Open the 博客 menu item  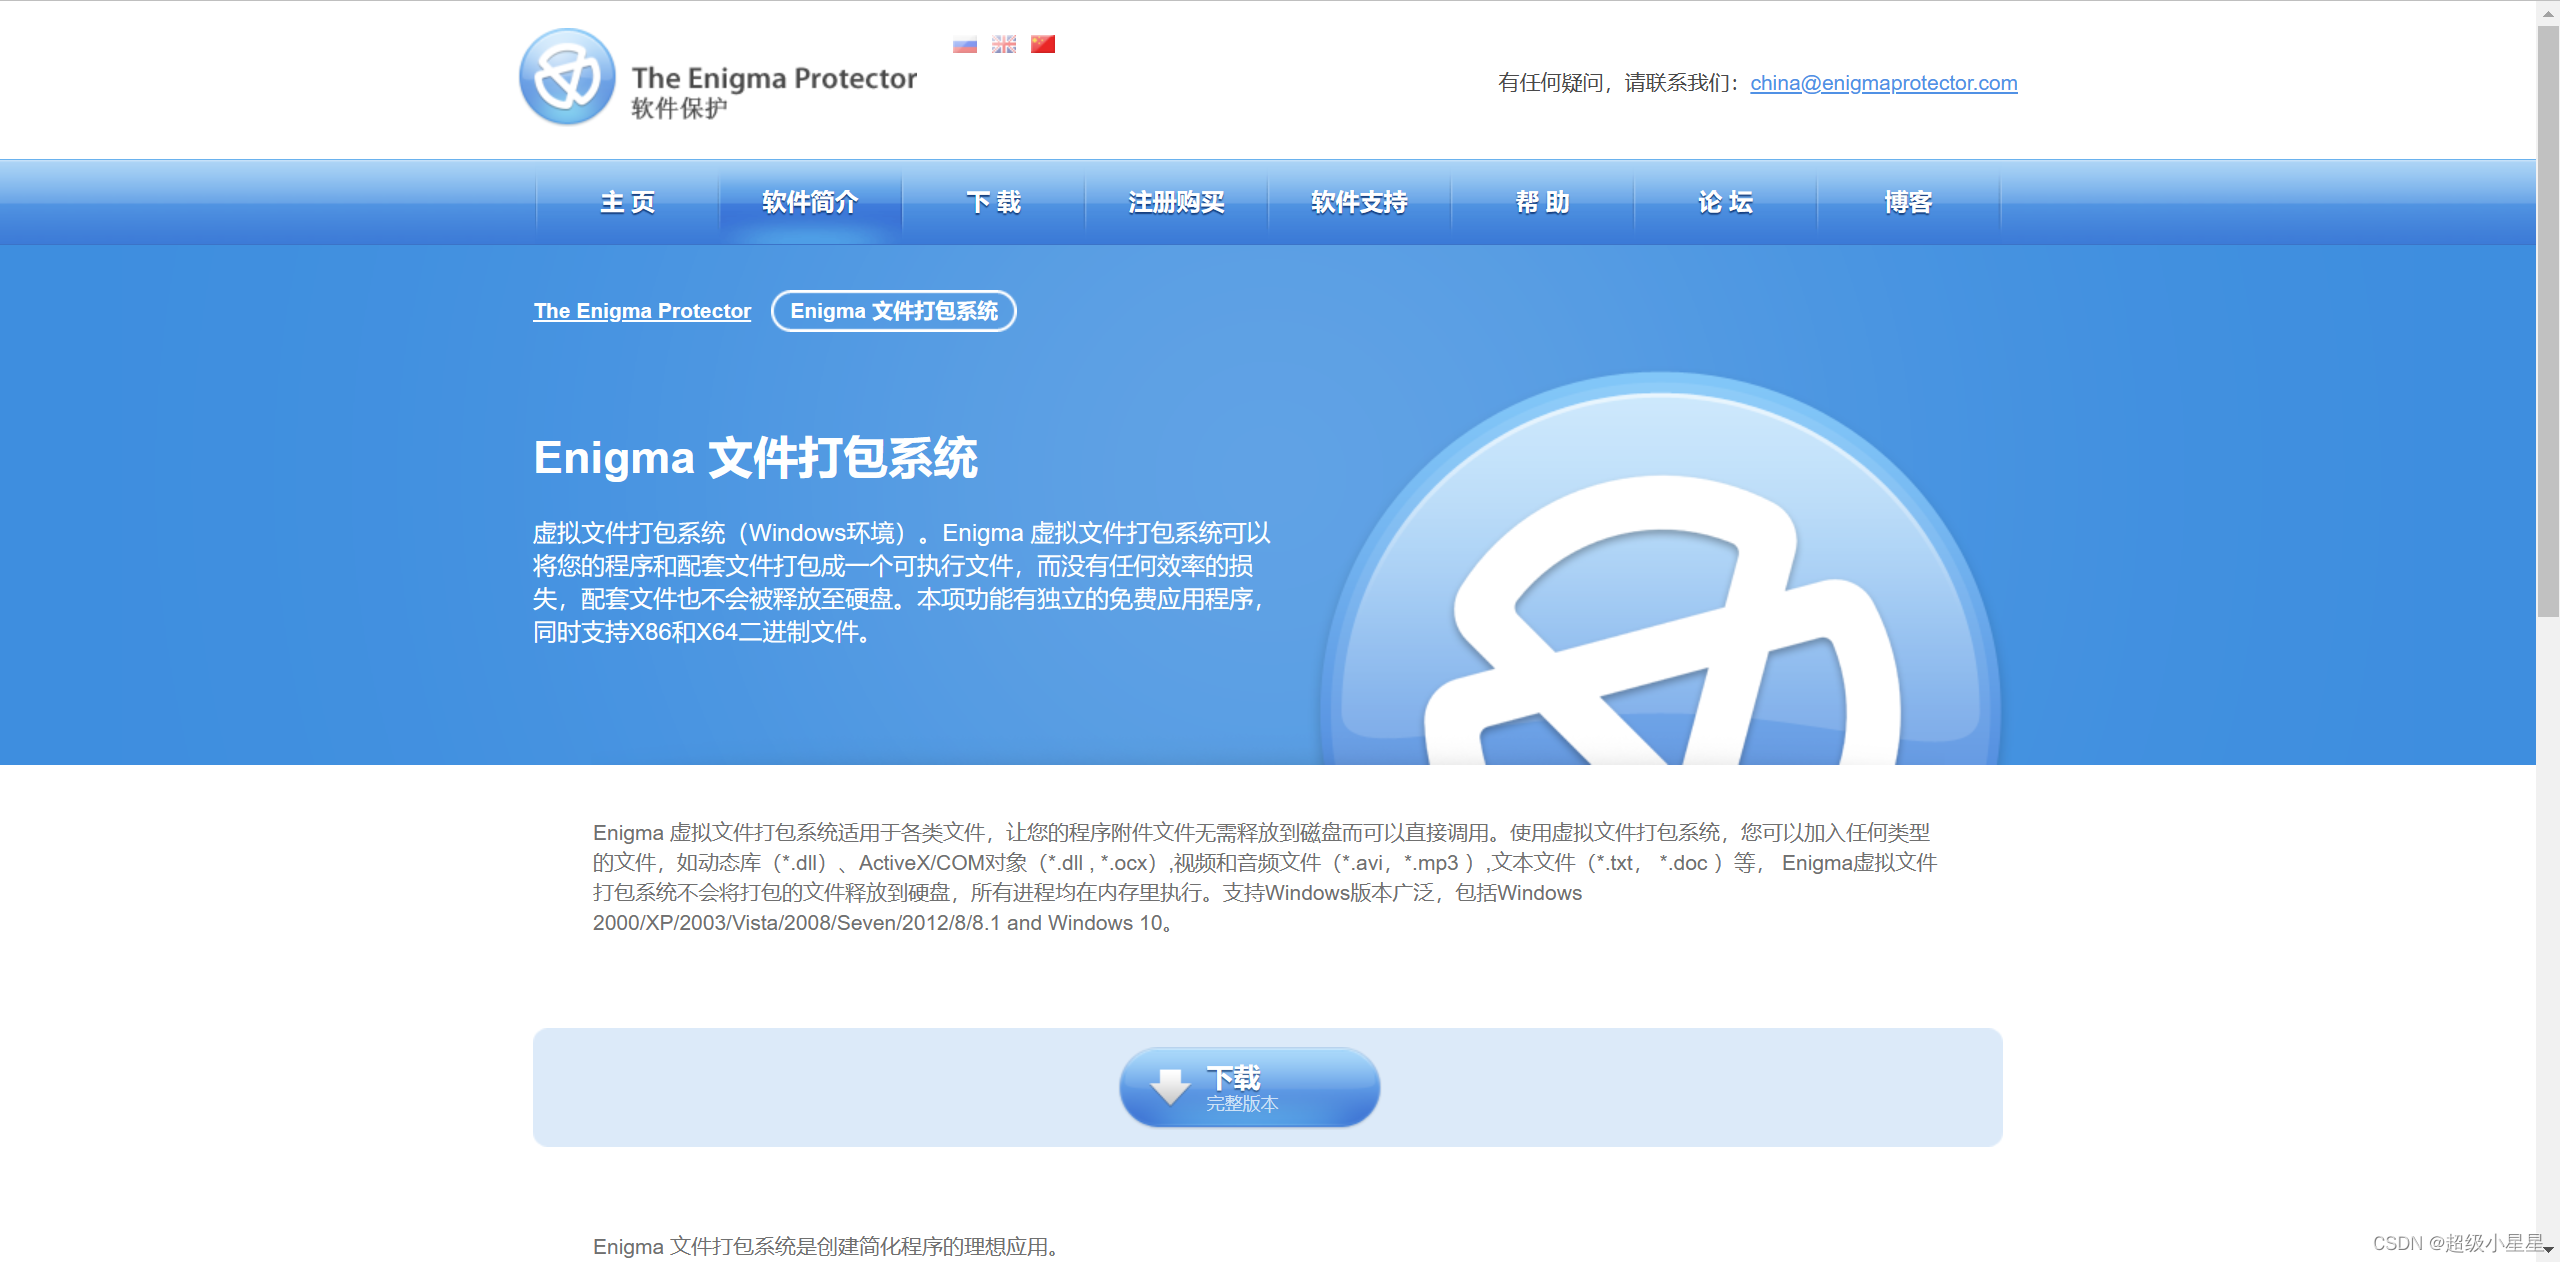[1908, 202]
